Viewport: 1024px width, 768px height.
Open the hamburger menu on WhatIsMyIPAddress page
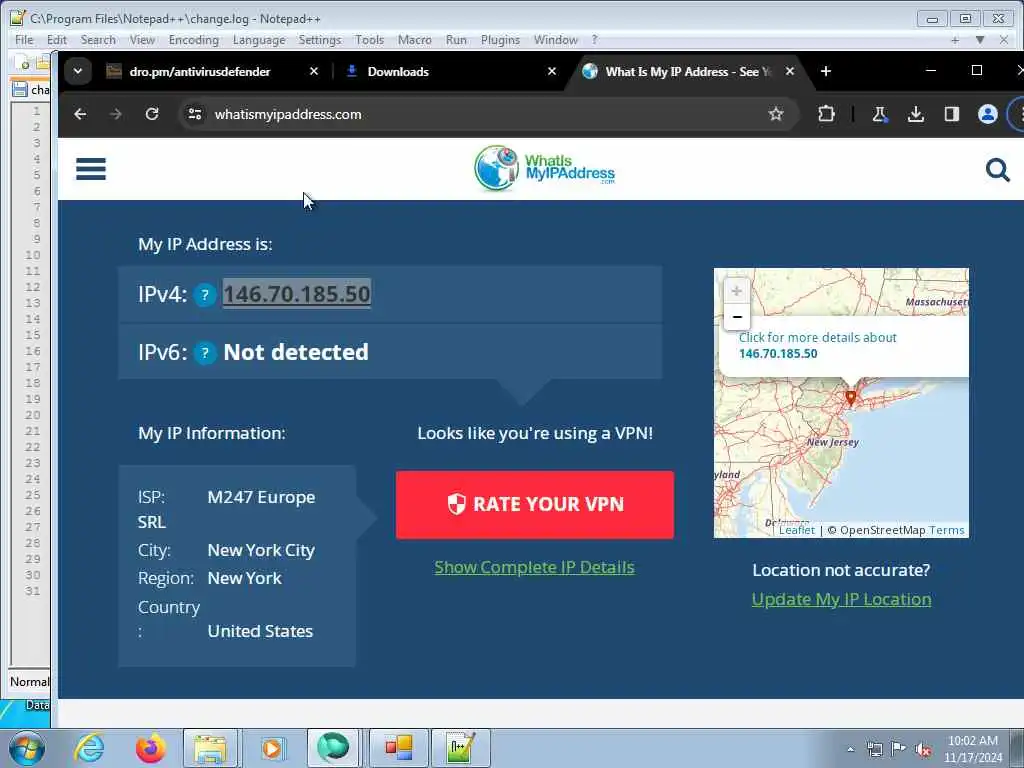[91, 168]
